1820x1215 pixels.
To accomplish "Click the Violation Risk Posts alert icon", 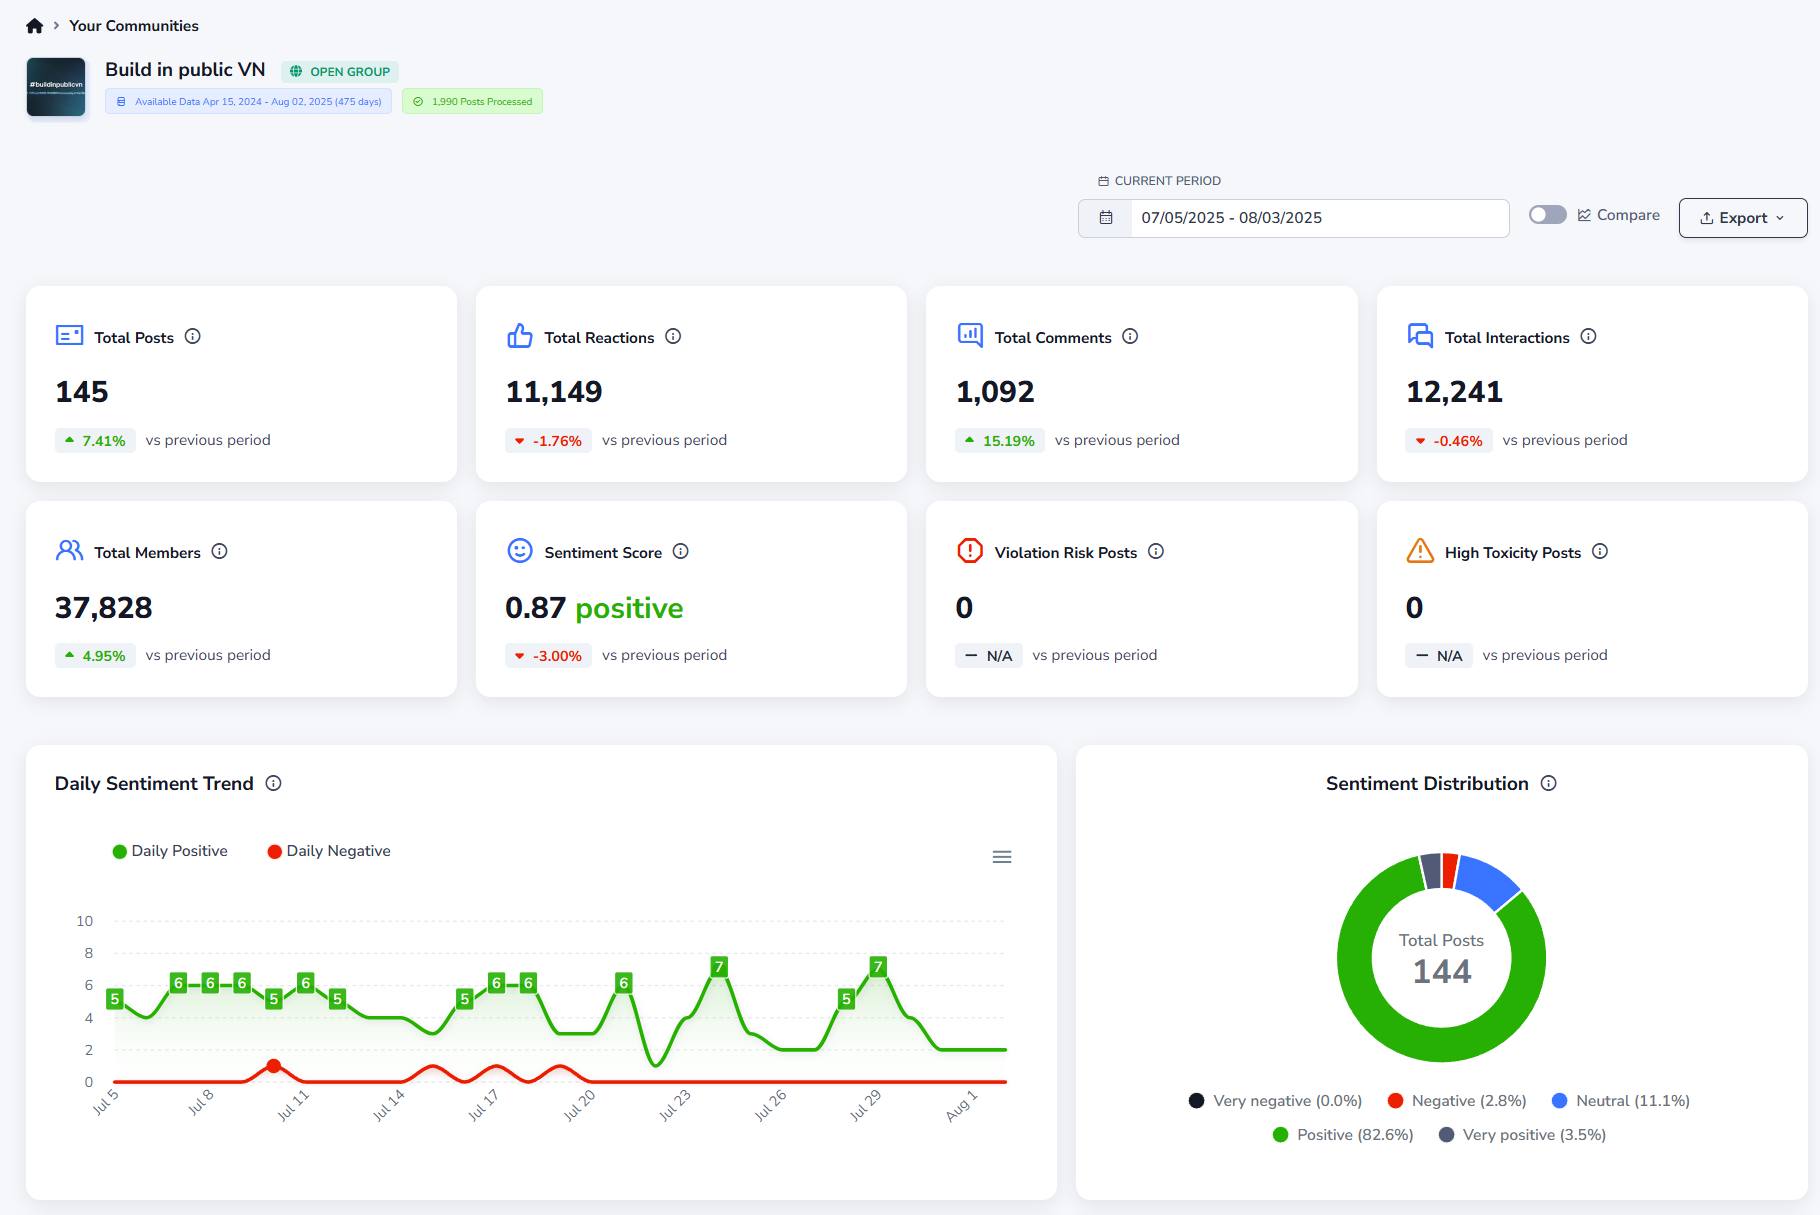I will click(970, 551).
